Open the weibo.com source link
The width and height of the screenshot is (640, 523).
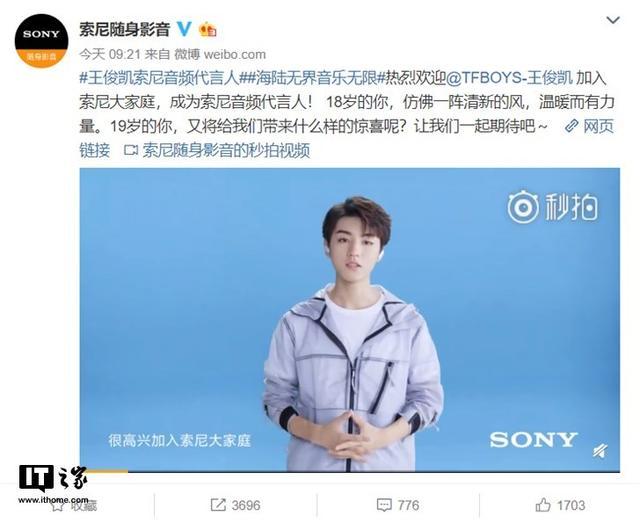pyautogui.click(x=234, y=54)
